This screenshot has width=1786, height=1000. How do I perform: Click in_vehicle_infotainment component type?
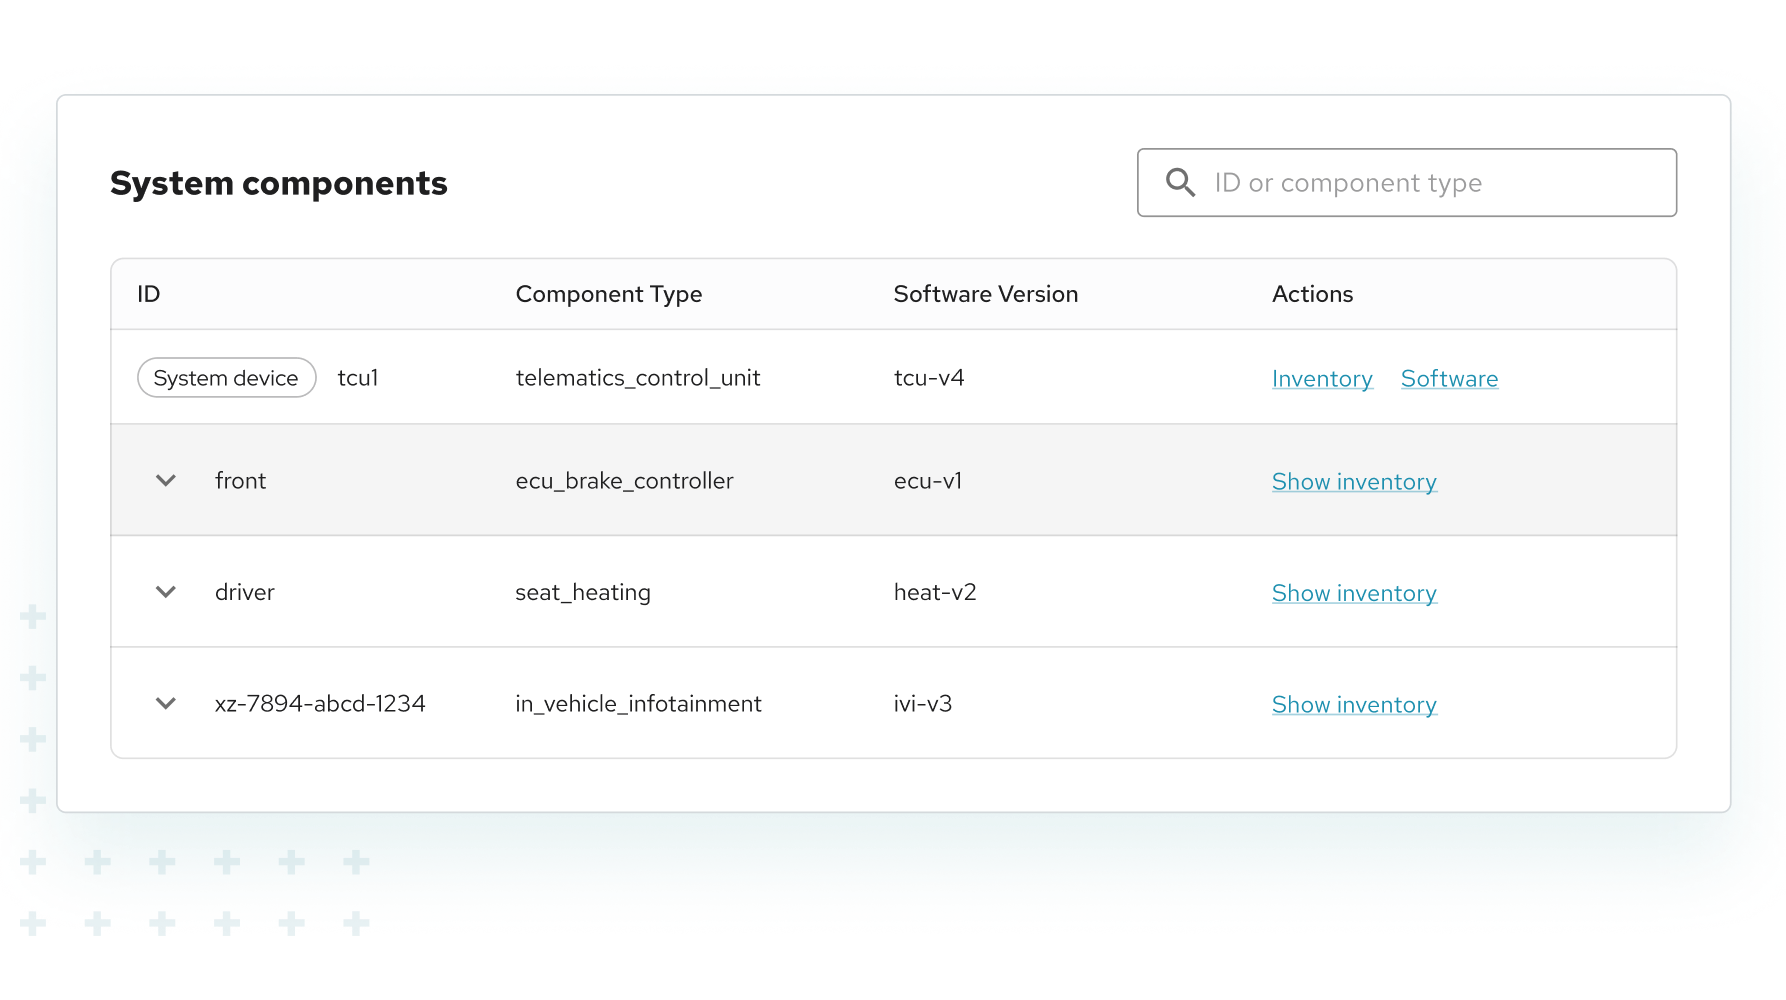(x=638, y=704)
